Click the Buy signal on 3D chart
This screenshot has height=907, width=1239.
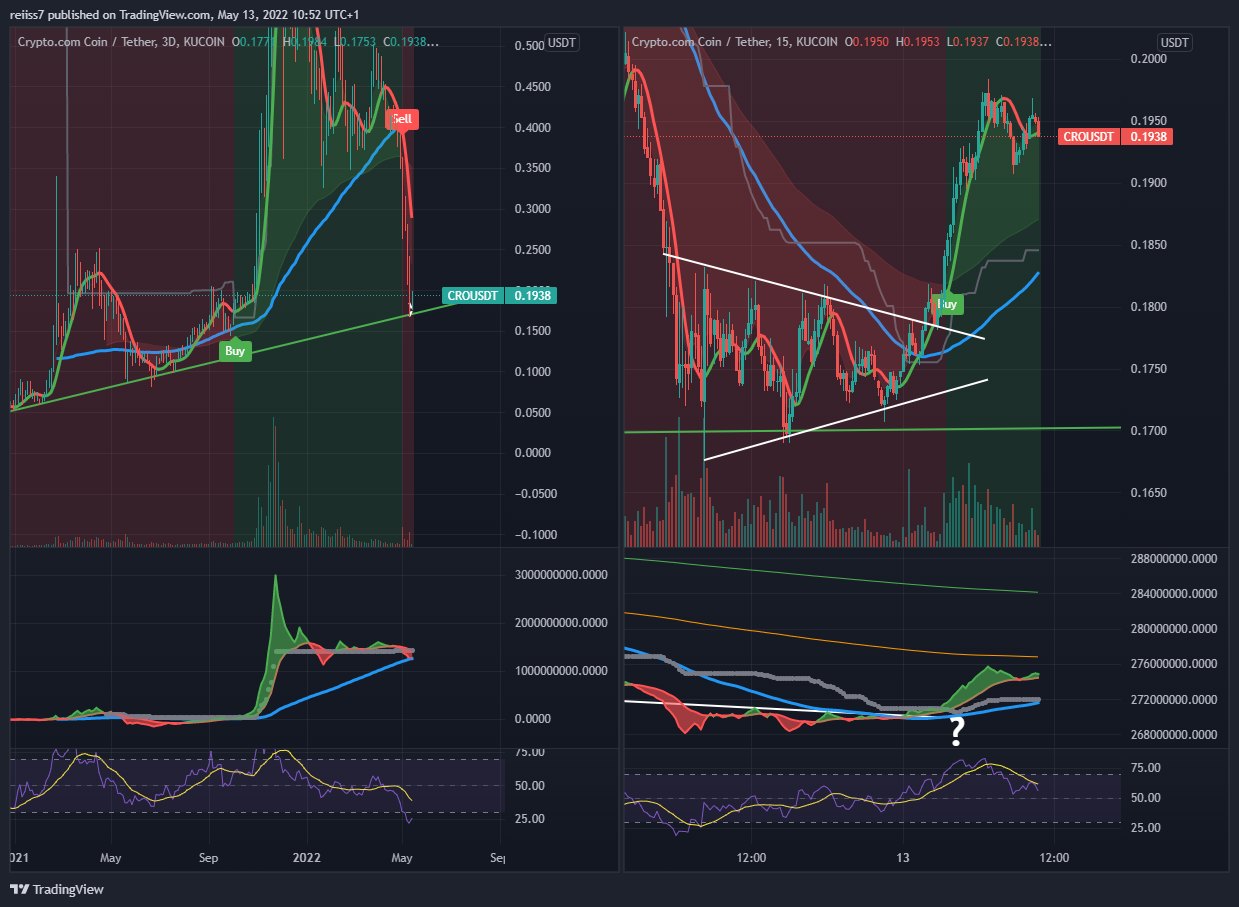[235, 350]
